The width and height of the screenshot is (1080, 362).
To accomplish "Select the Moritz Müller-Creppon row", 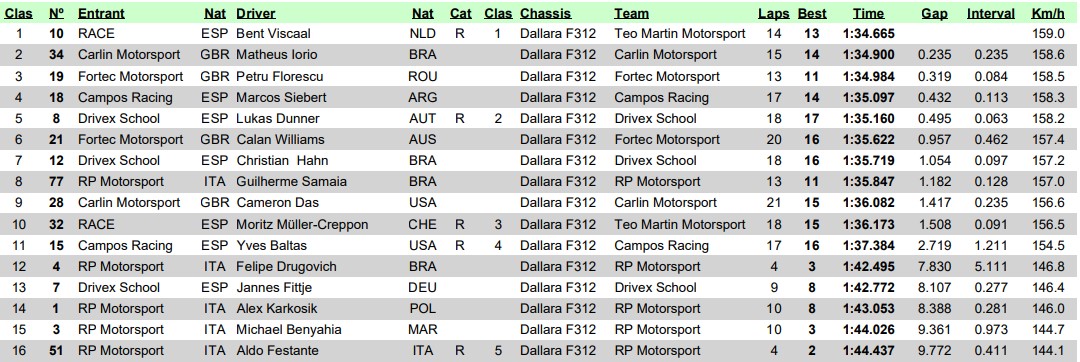I will click(x=540, y=224).
